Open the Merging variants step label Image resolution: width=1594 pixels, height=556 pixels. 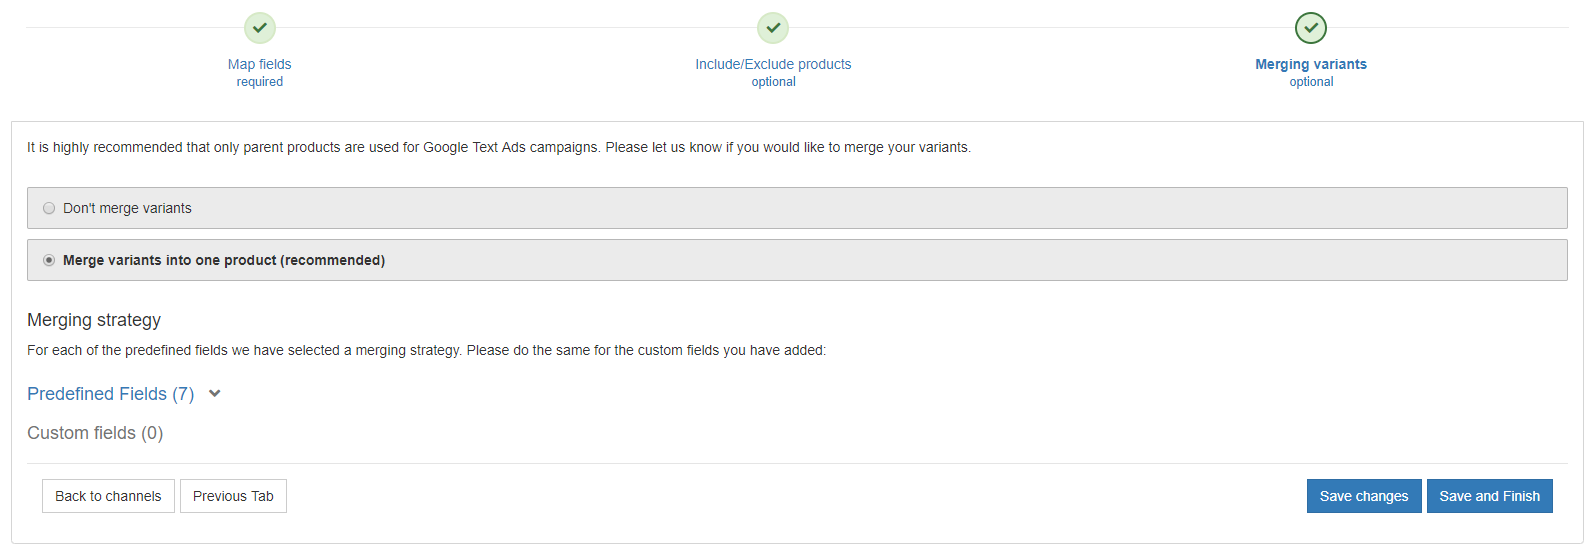[1311, 64]
